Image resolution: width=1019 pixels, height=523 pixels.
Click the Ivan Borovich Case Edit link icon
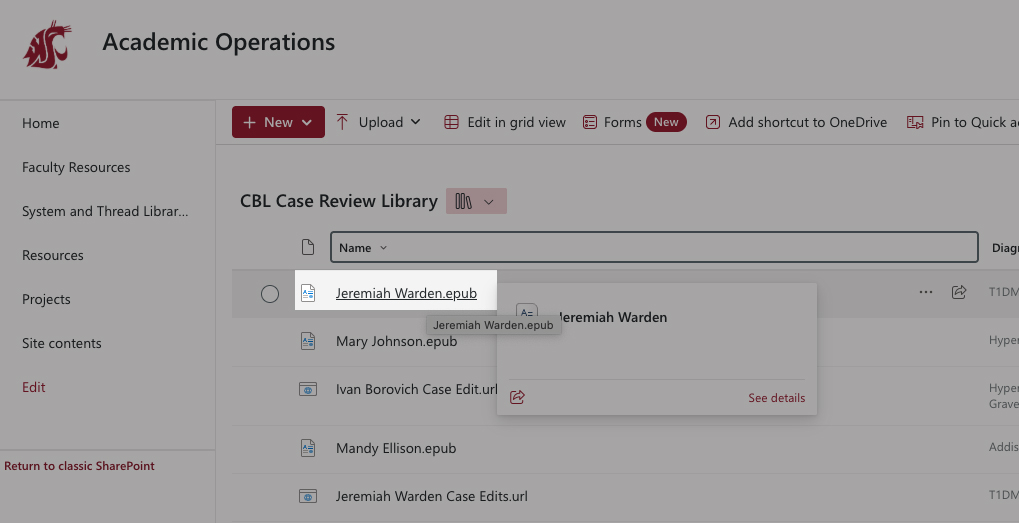[309, 389]
